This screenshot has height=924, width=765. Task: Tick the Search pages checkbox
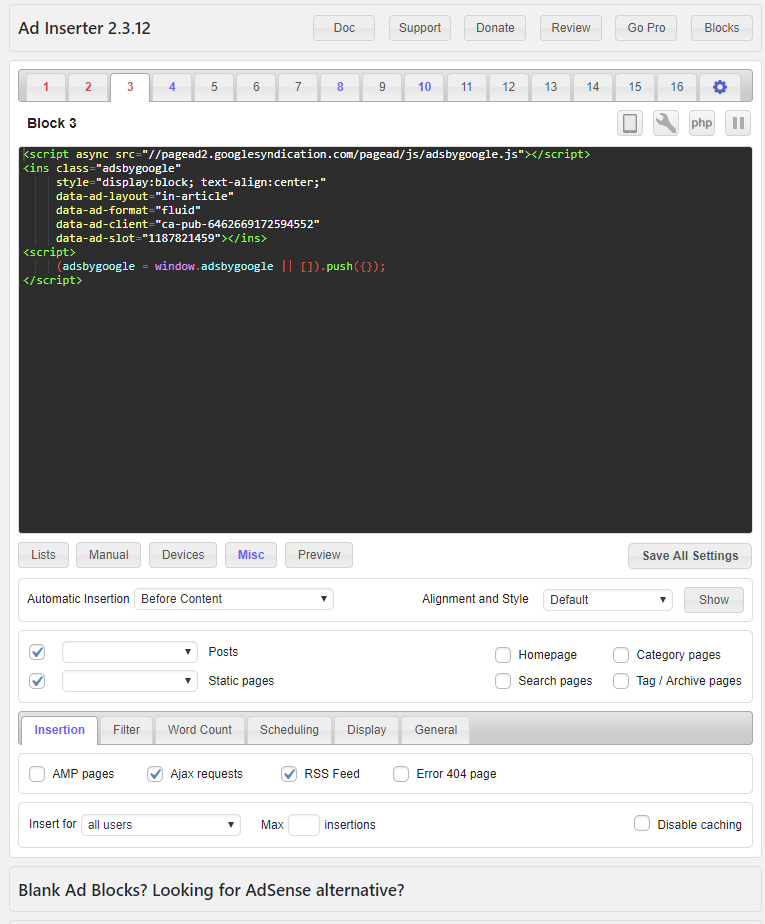[503, 681]
